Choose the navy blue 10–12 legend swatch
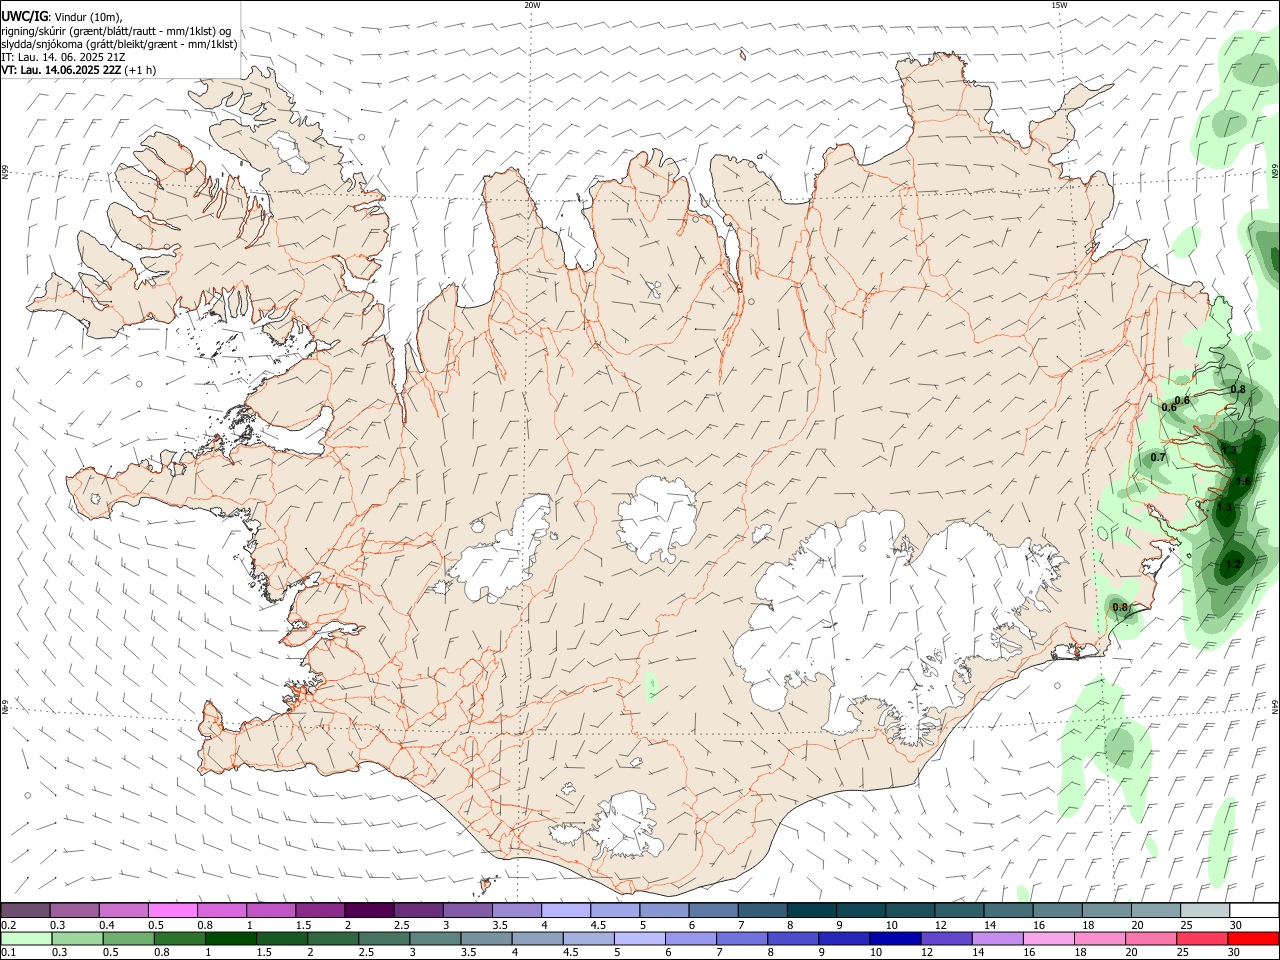 pyautogui.click(x=896, y=938)
